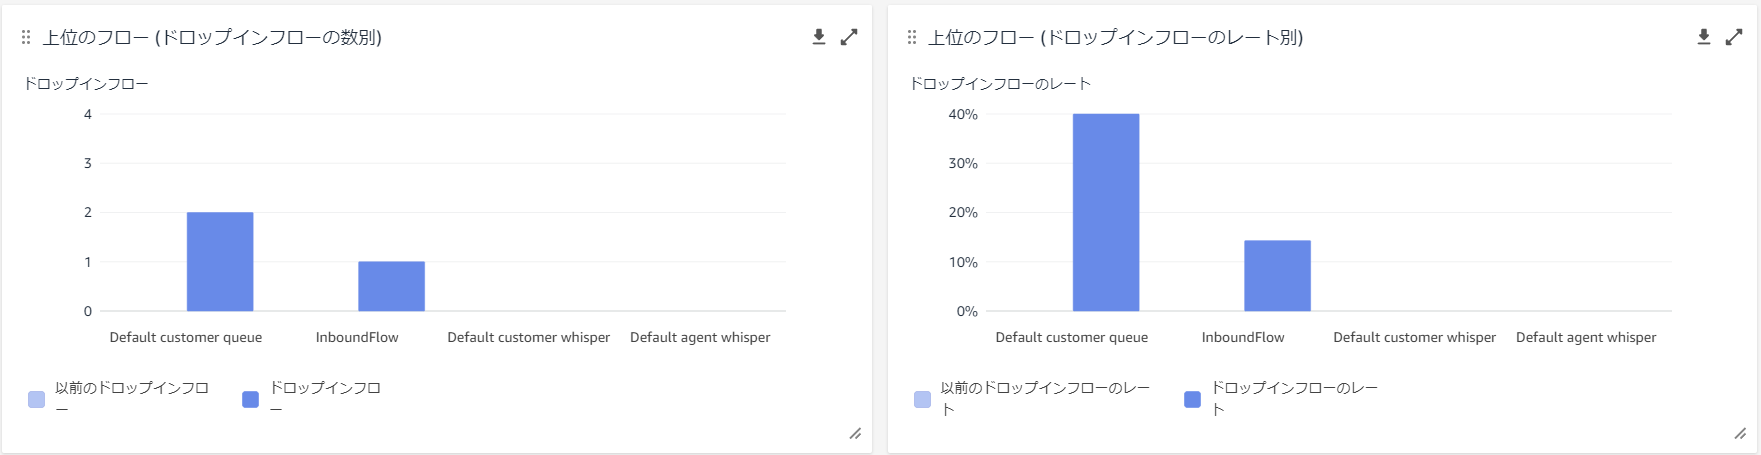Click the 上位のフロー (ドロップインフローの数別) title
The height and width of the screenshot is (455, 1761).
pos(212,37)
